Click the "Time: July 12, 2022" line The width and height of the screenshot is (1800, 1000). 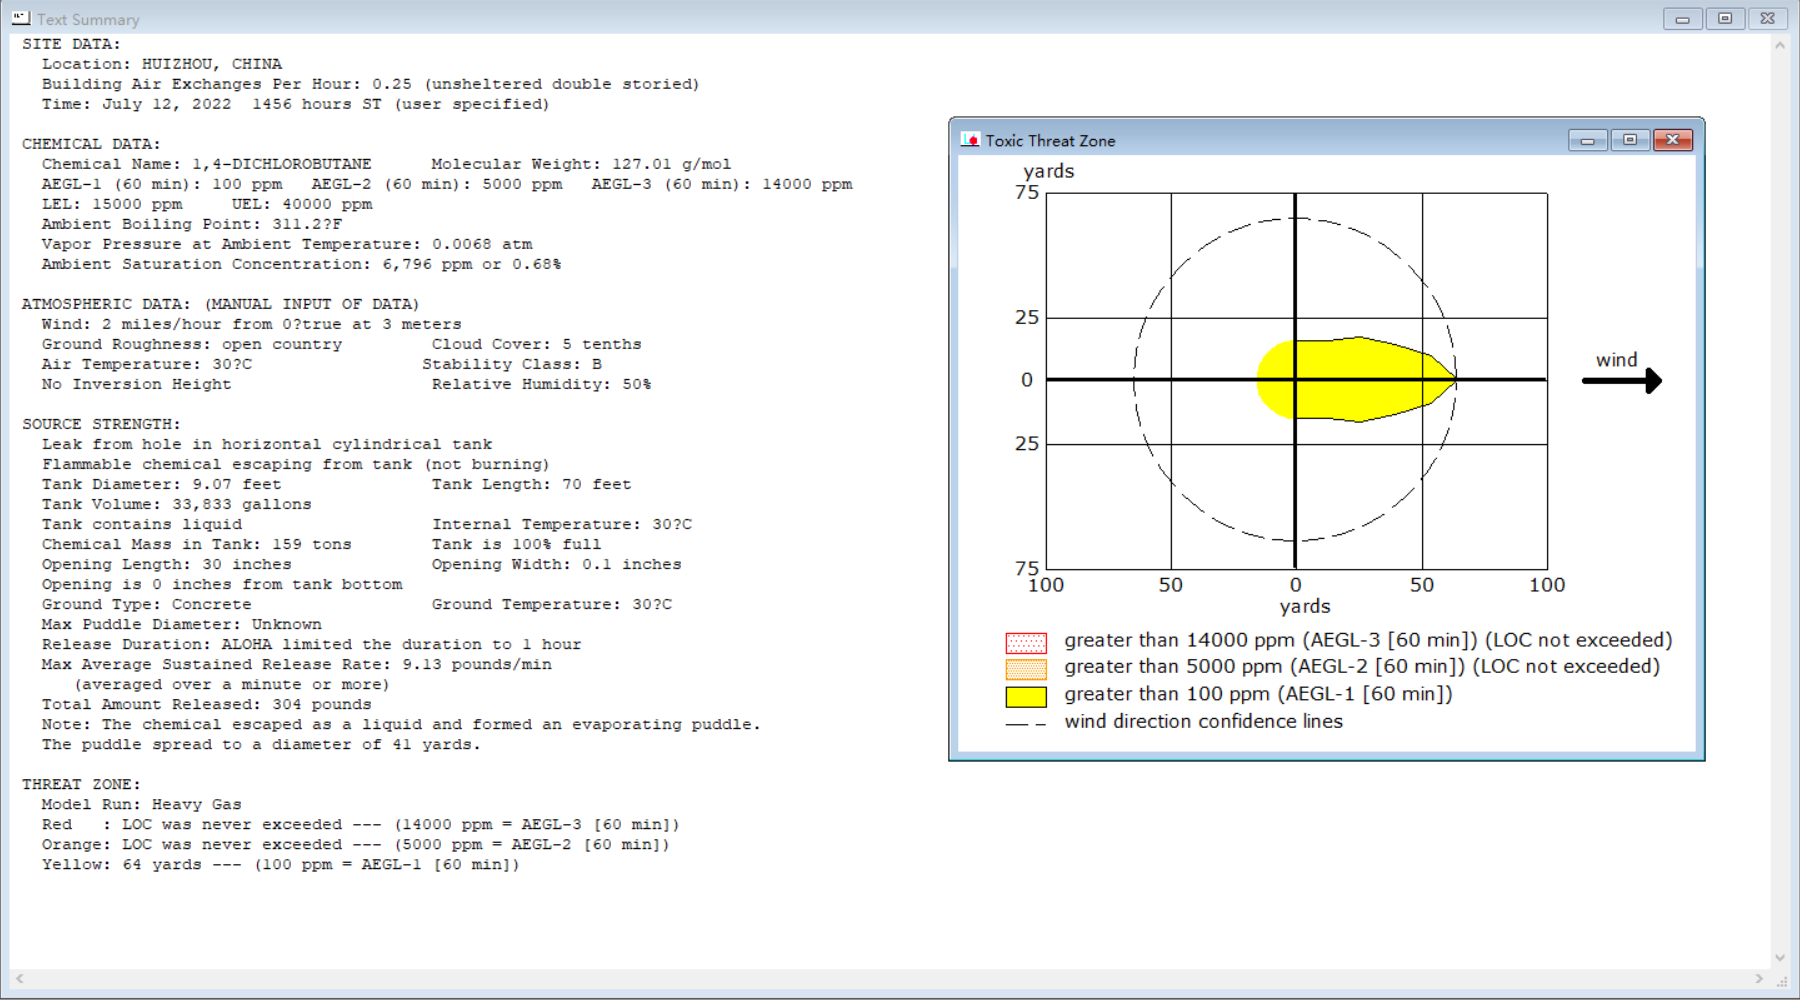coord(296,104)
